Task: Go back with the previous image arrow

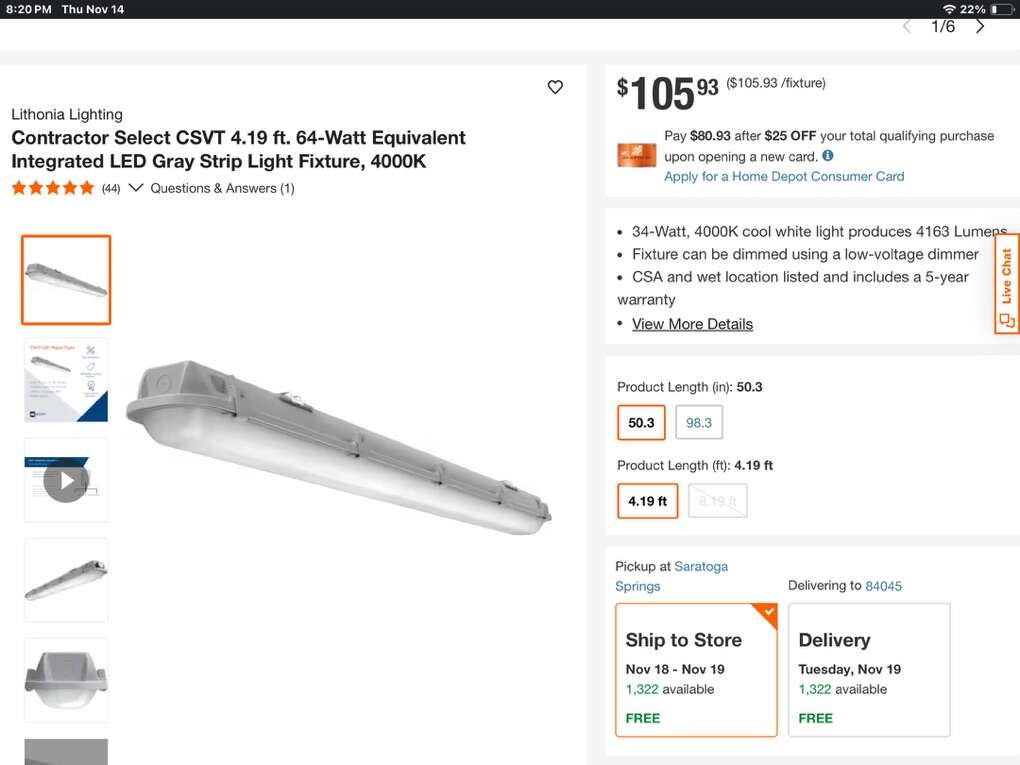Action: pos(906,26)
